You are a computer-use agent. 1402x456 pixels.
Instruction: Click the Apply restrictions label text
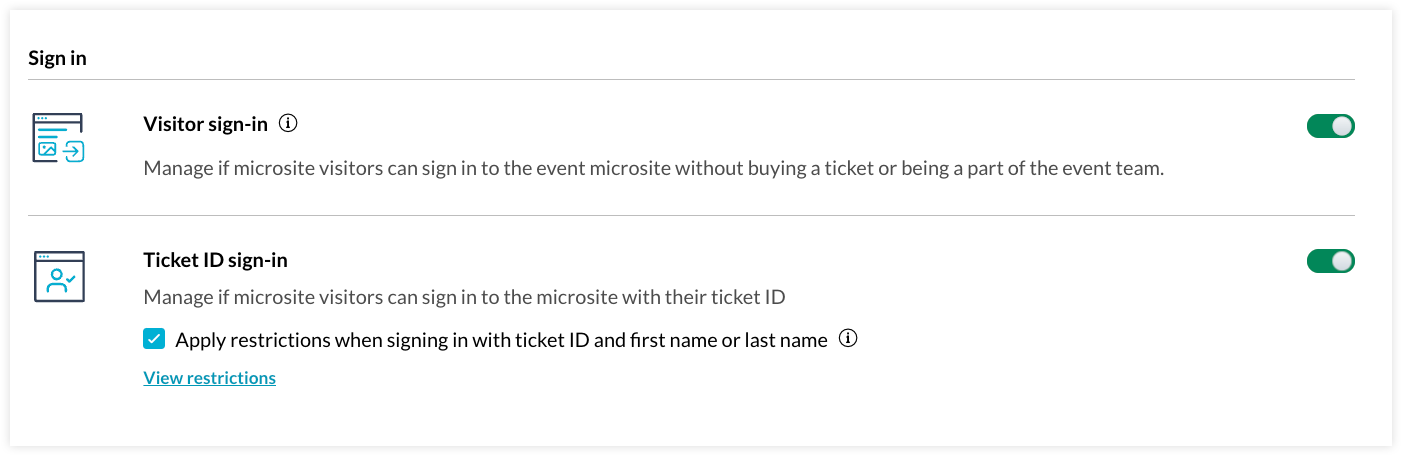click(501, 340)
